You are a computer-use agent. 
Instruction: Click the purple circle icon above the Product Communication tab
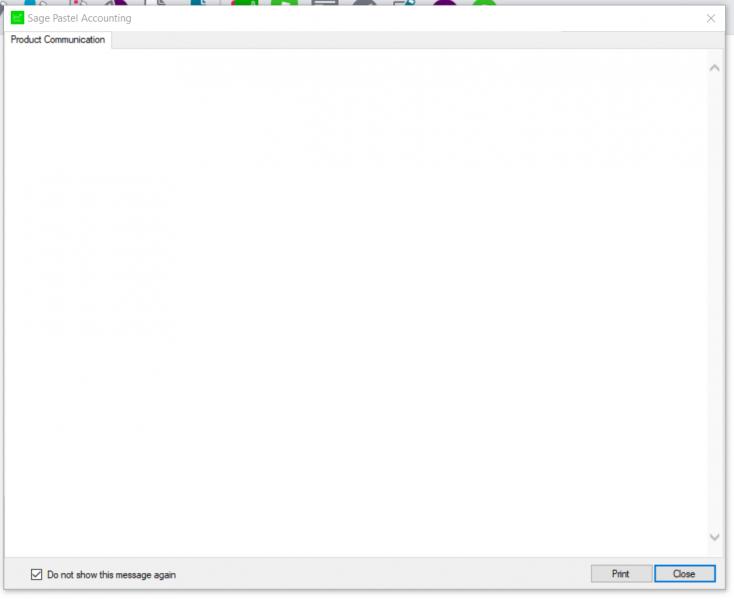pos(118,3)
